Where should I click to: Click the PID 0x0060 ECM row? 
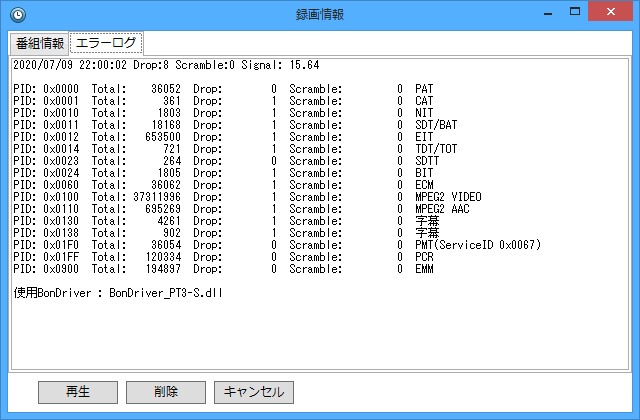point(223,185)
